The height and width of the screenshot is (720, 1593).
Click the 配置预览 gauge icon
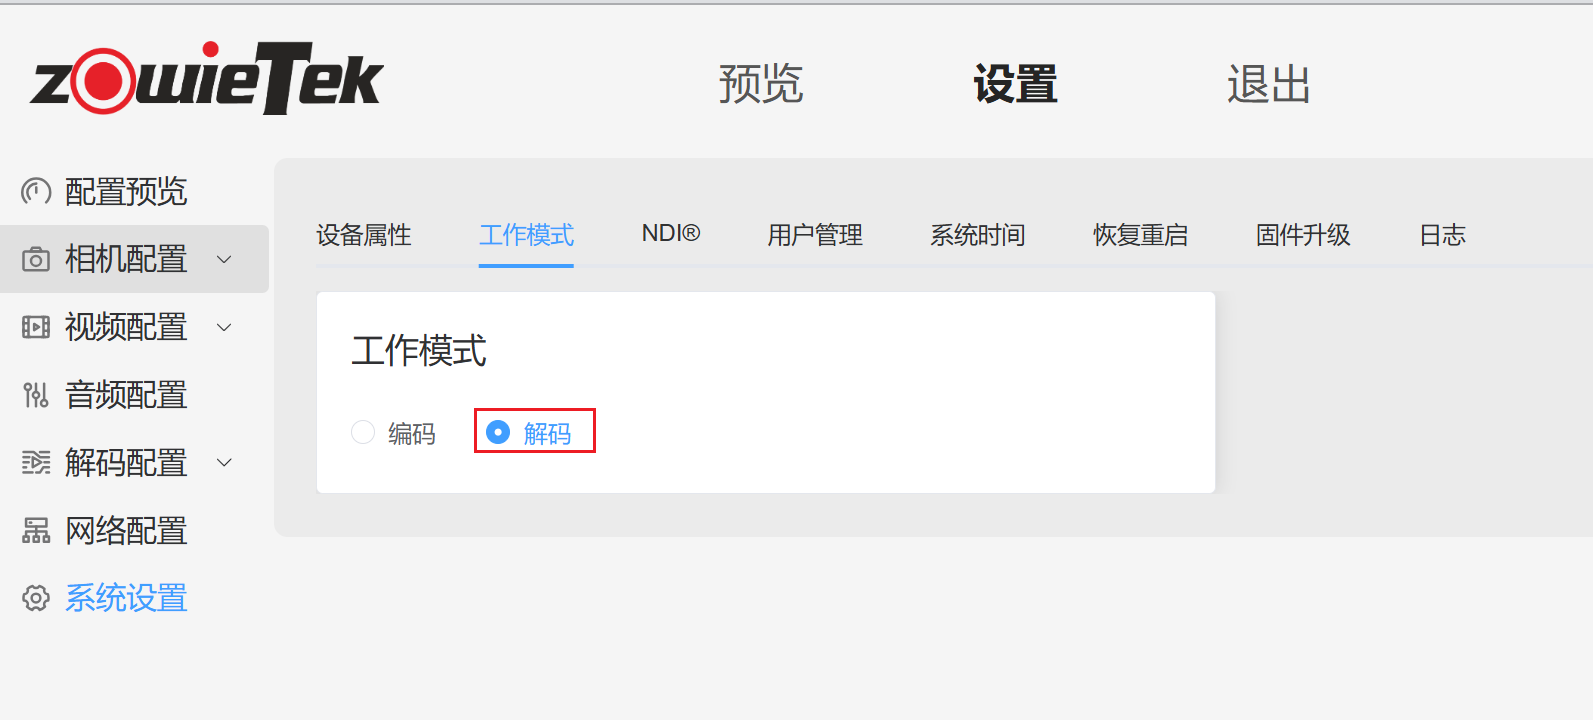pos(36,191)
